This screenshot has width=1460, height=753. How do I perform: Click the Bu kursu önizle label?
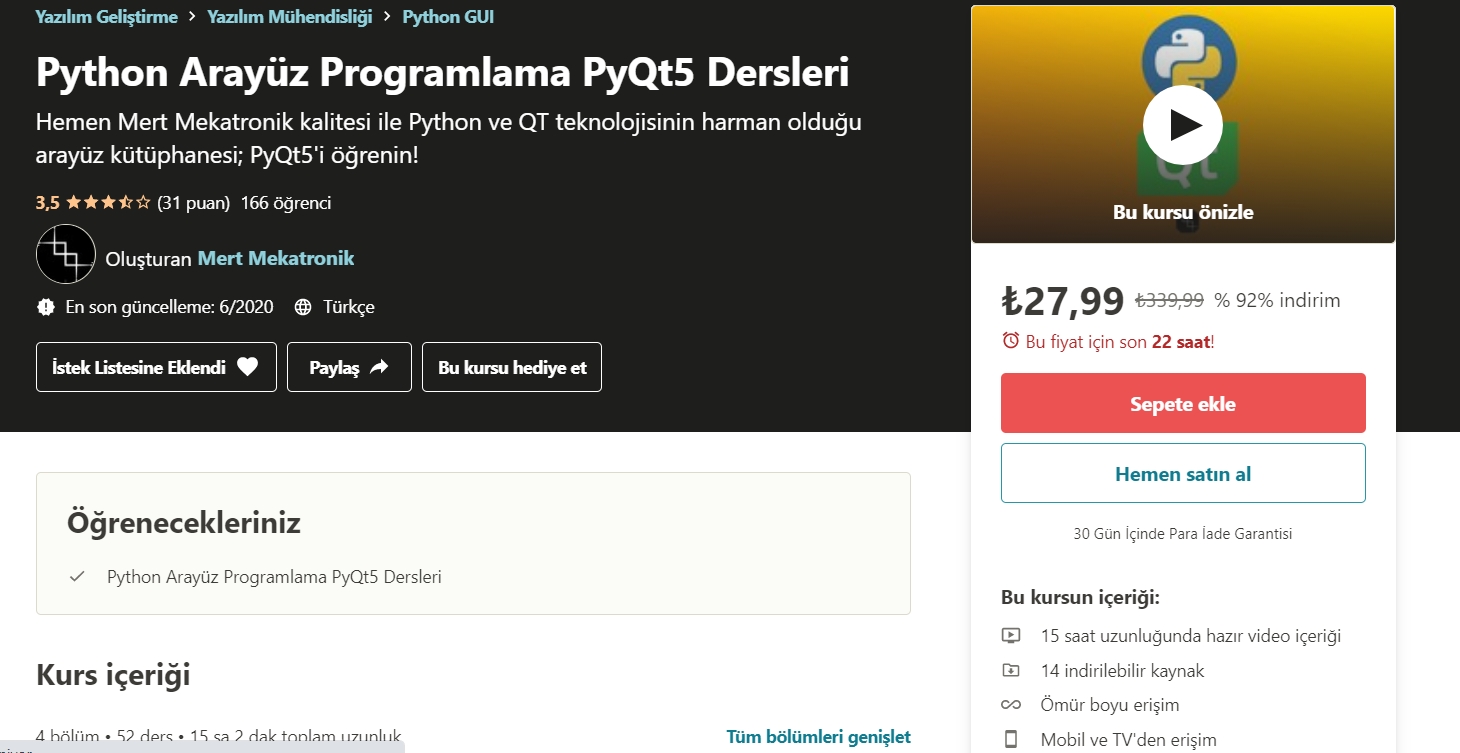1183,212
